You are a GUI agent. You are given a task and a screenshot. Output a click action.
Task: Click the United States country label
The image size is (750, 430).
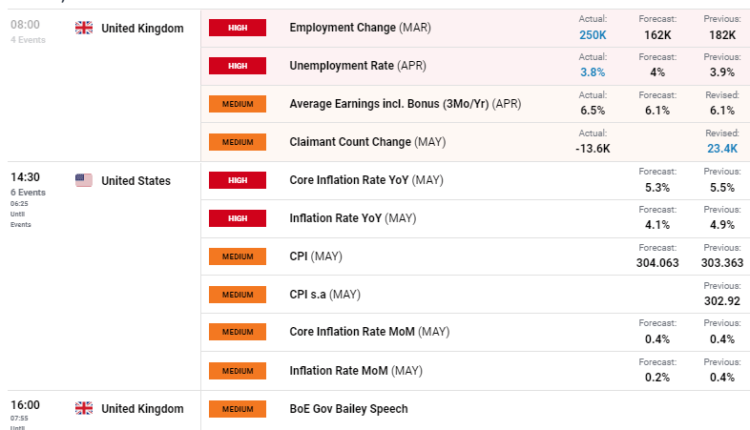pyautogui.click(x=136, y=181)
